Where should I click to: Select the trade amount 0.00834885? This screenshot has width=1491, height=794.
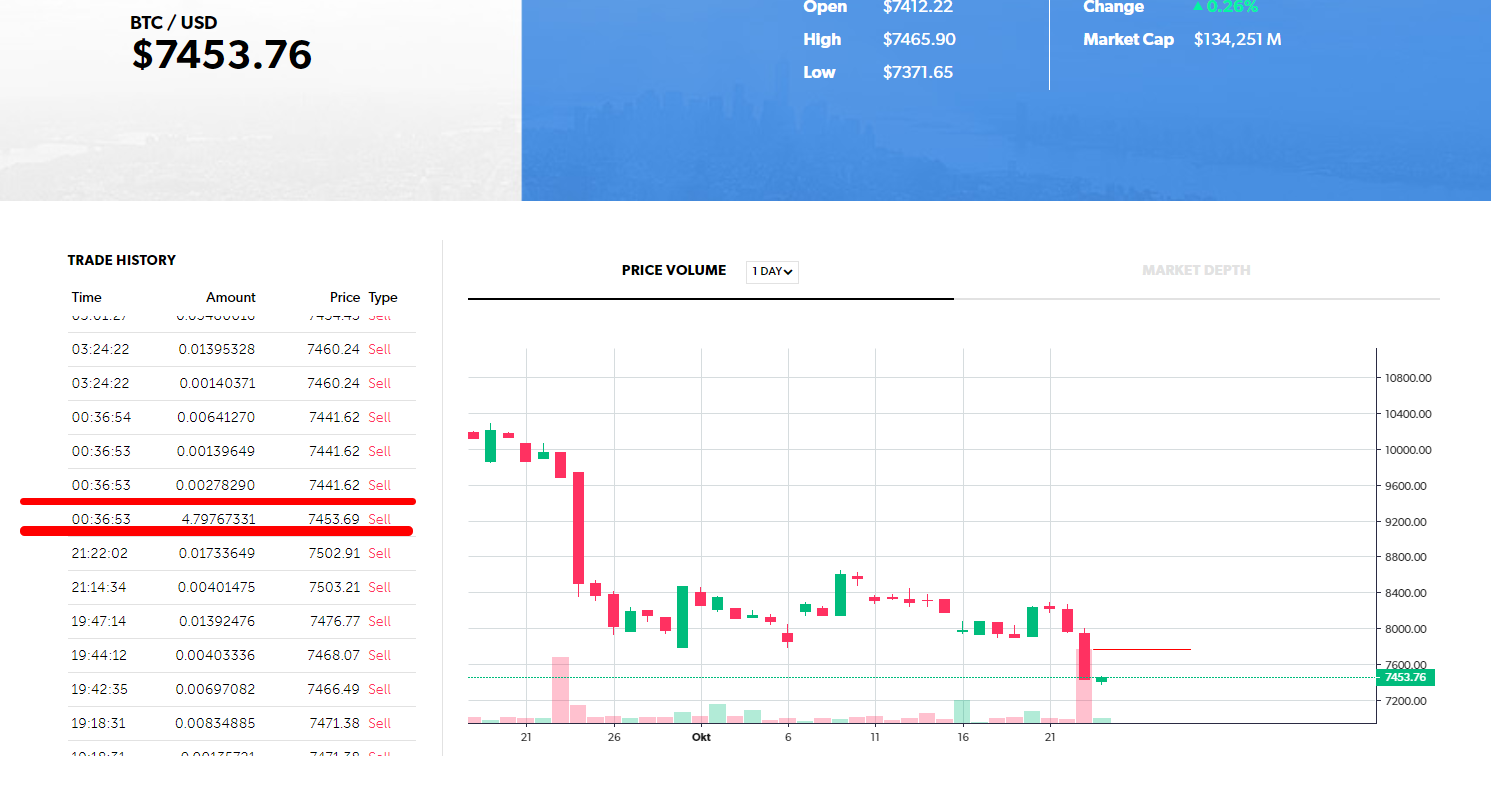pos(215,723)
